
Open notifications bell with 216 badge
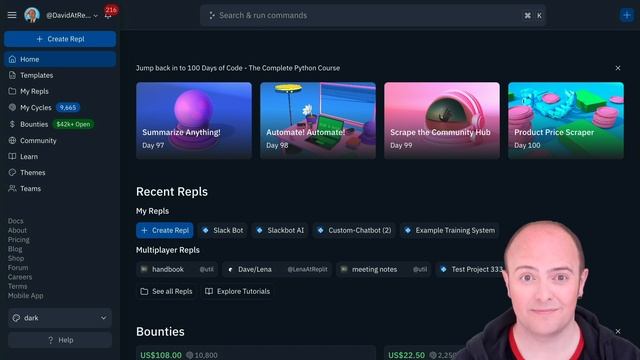[108, 15]
